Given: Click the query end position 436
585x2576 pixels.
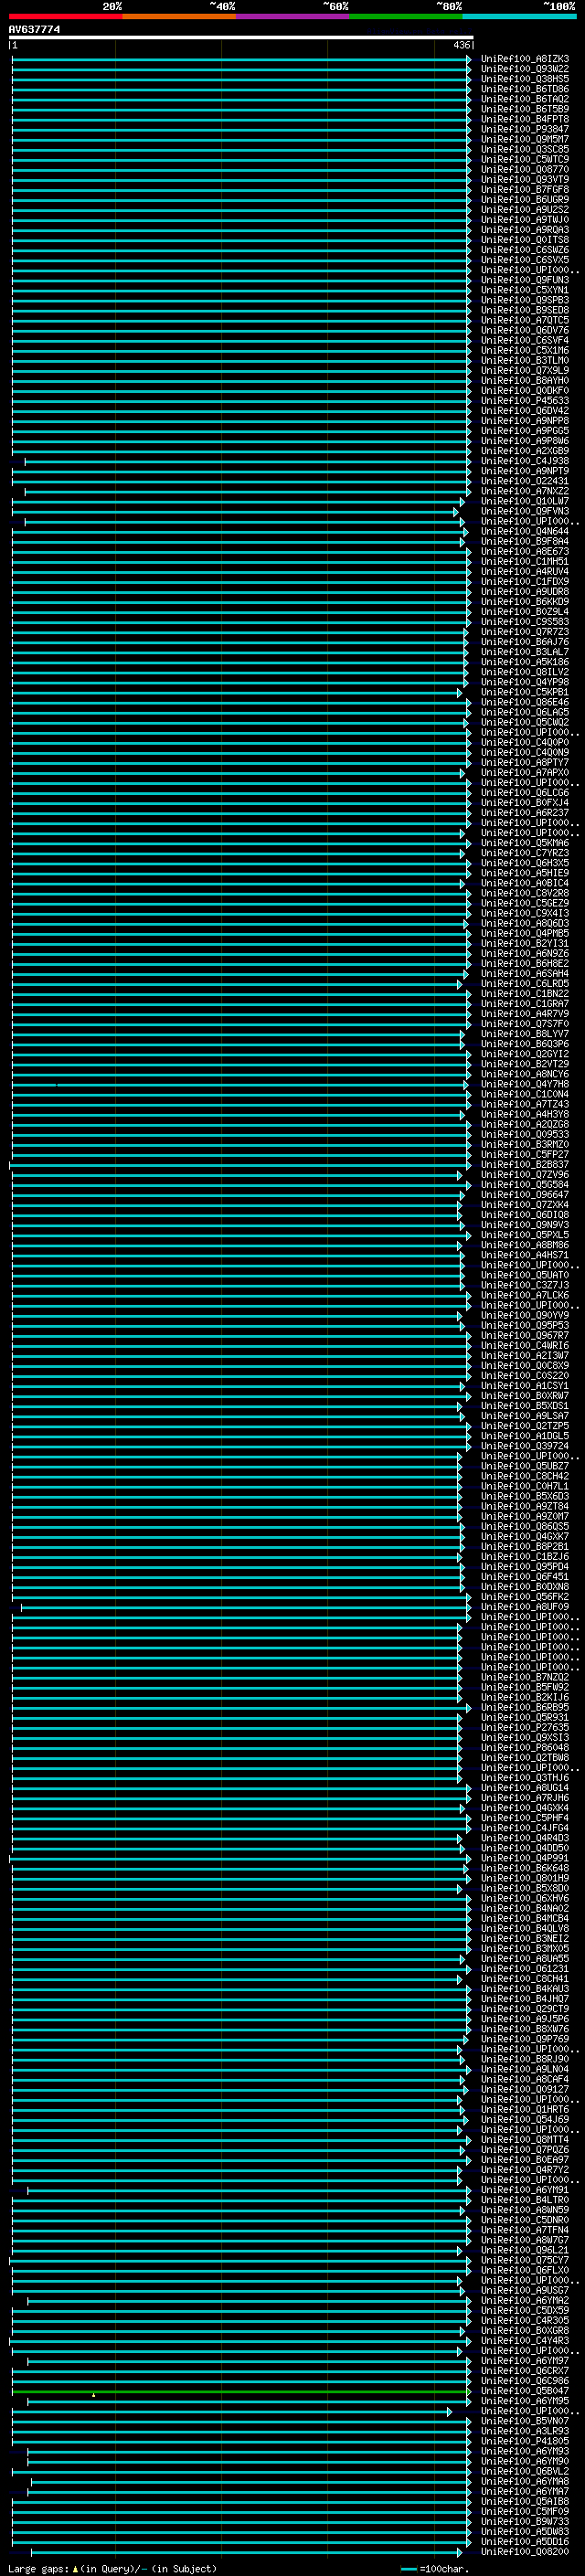Looking at the screenshot, I should tap(461, 45).
